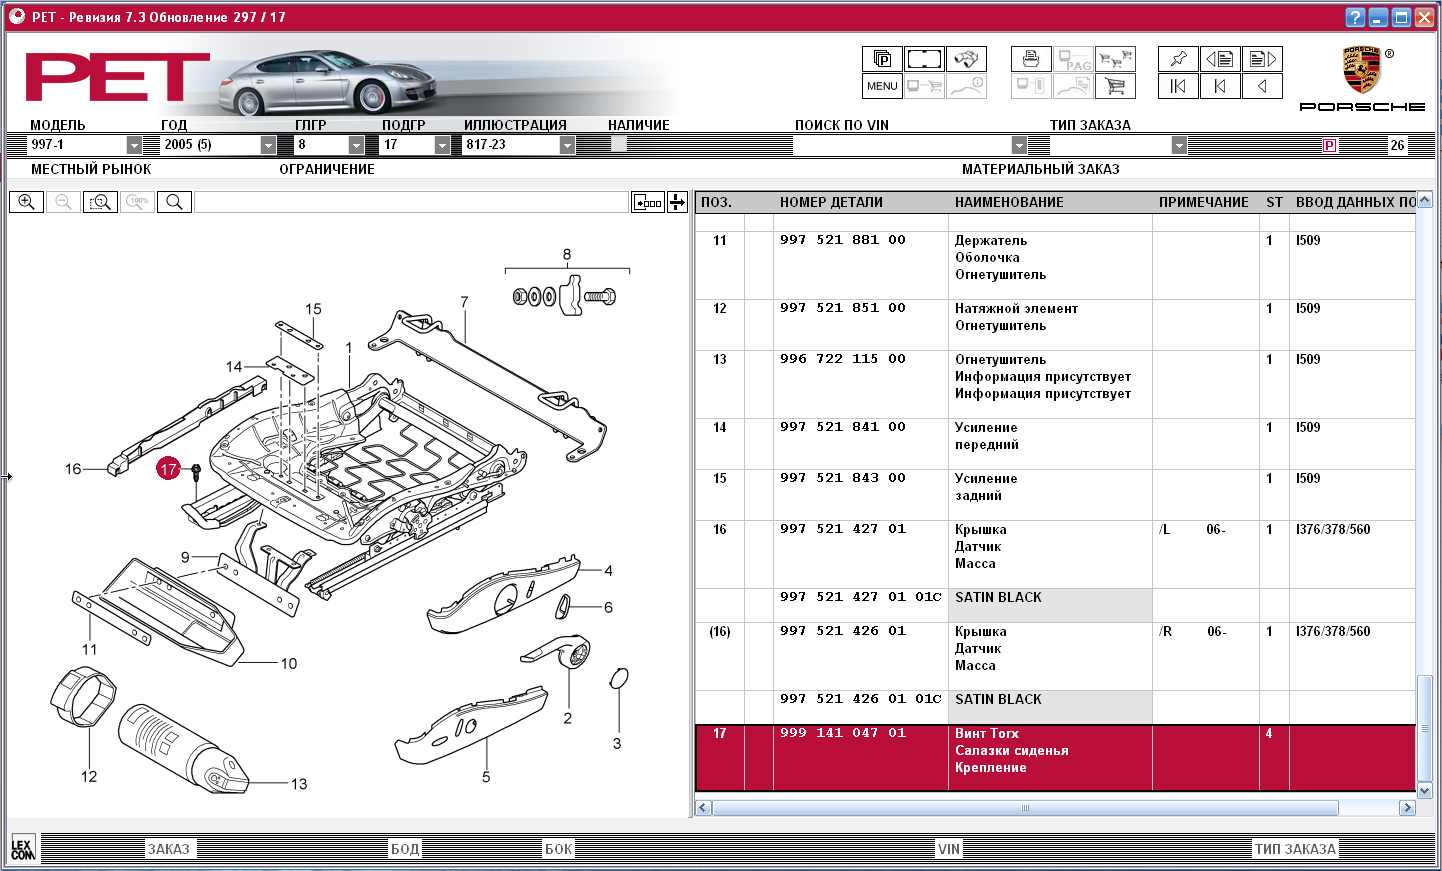
Task: Click the split-pane resize icon
Action: click(677, 202)
